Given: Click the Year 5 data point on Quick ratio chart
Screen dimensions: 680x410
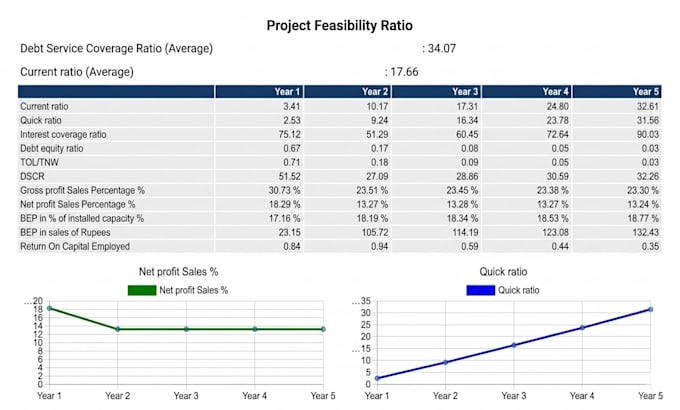Looking at the screenshot, I should pyautogui.click(x=651, y=309).
